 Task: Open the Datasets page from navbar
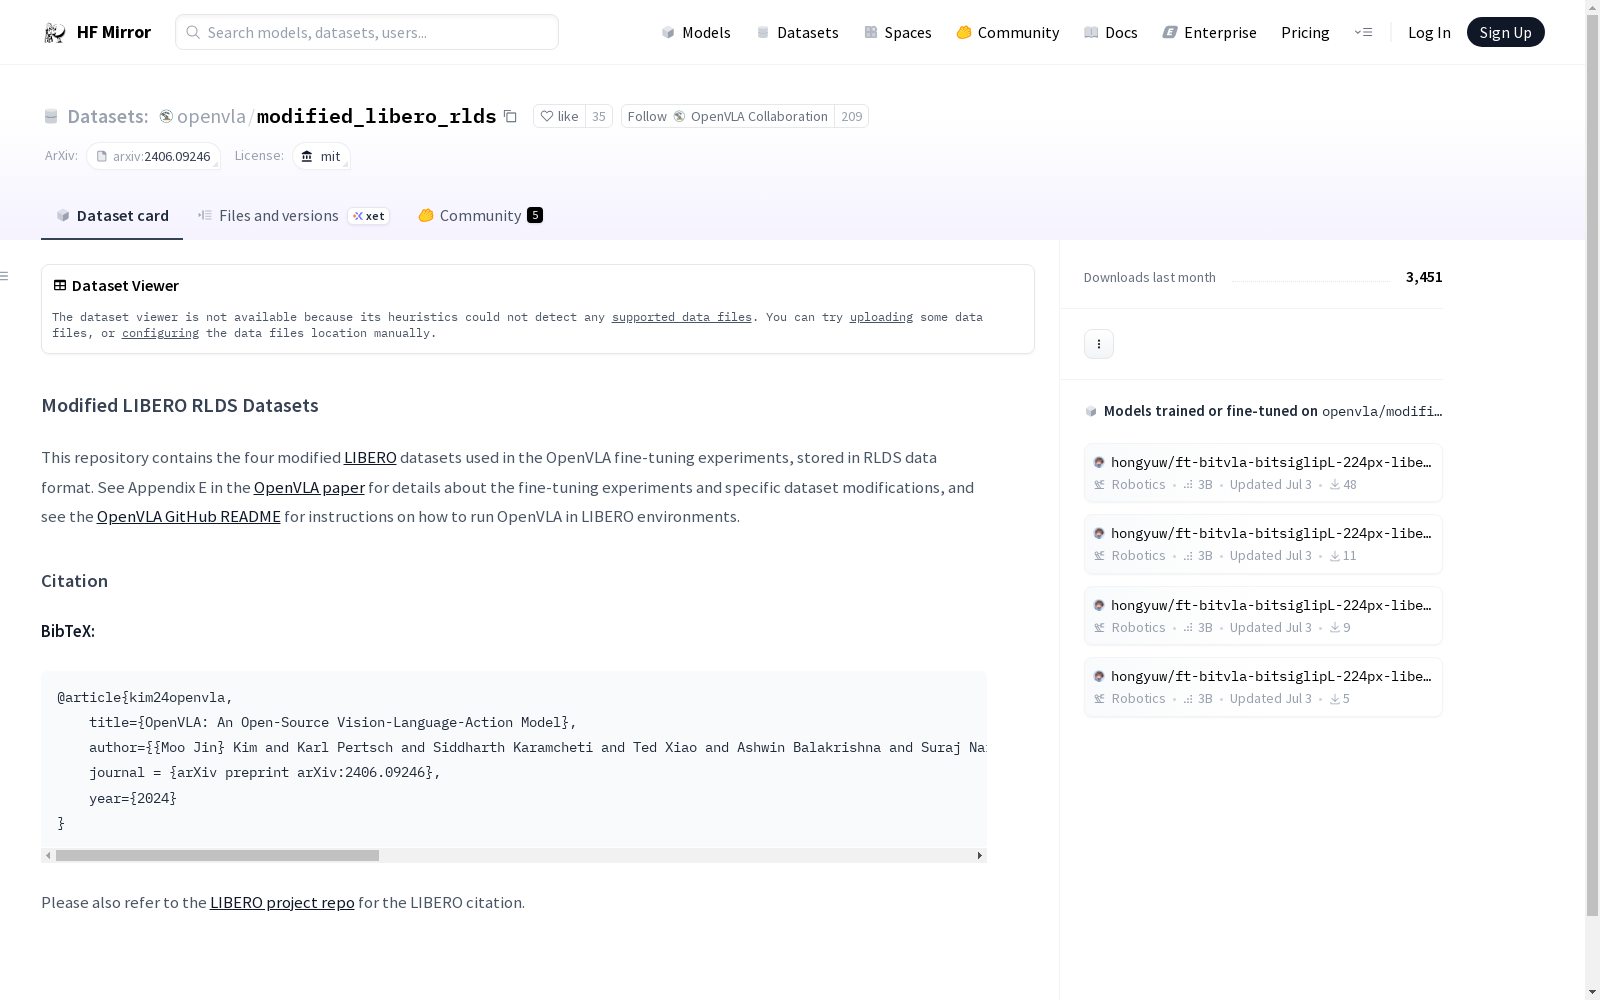point(797,32)
